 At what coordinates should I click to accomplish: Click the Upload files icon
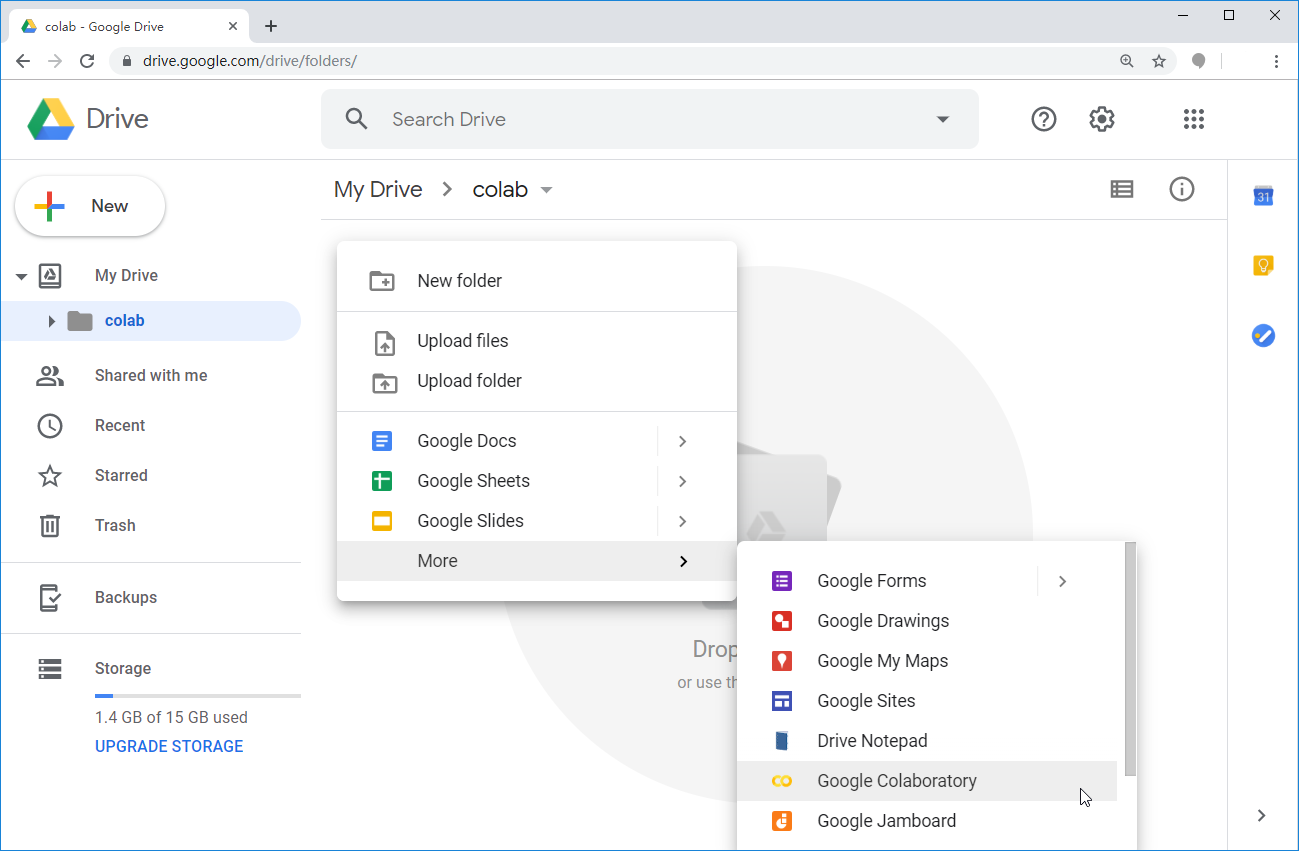click(x=384, y=342)
